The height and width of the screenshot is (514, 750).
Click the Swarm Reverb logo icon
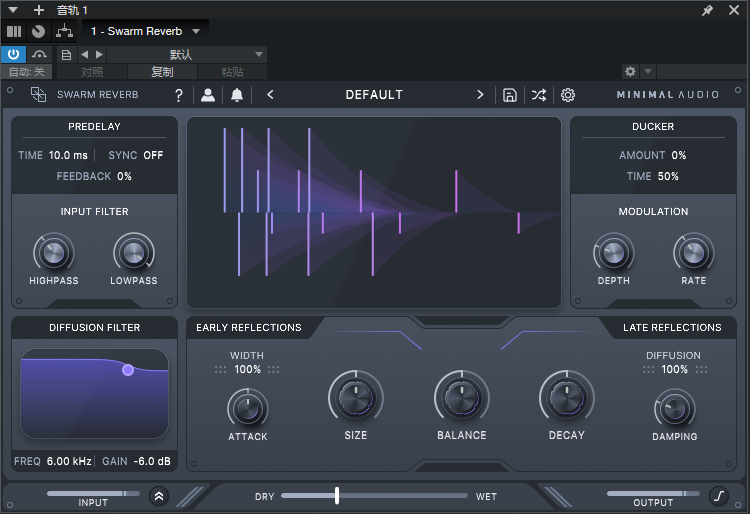pyautogui.click(x=38, y=94)
